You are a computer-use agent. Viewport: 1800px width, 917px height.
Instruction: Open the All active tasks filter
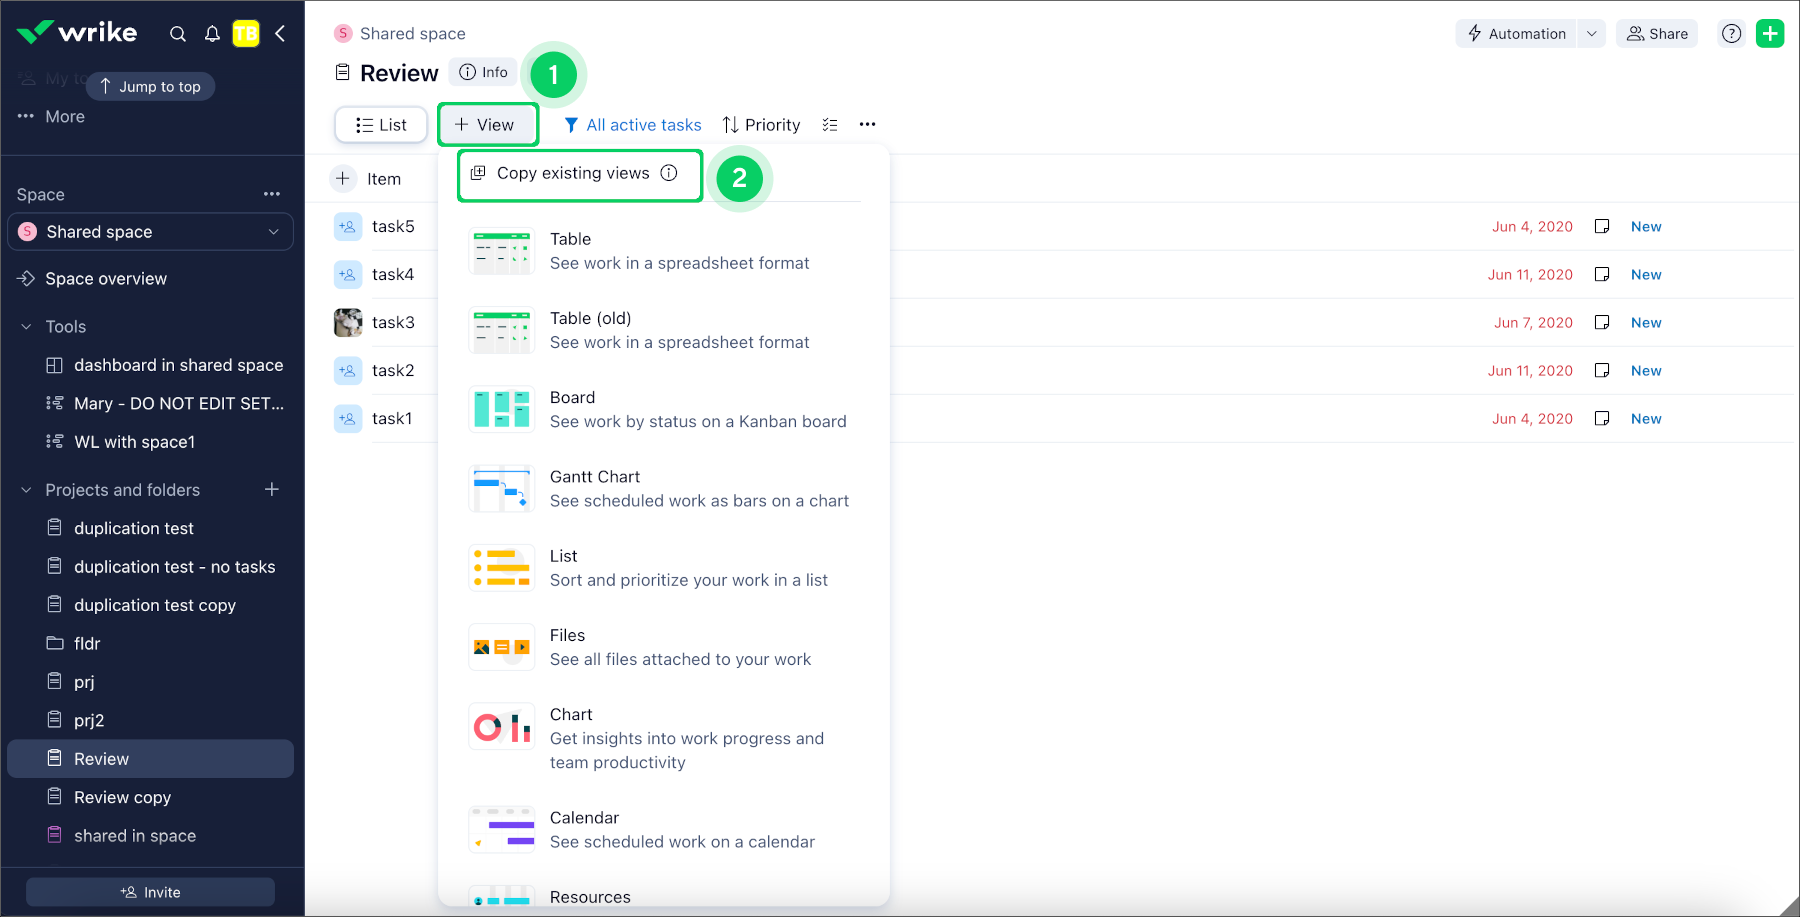click(x=633, y=125)
